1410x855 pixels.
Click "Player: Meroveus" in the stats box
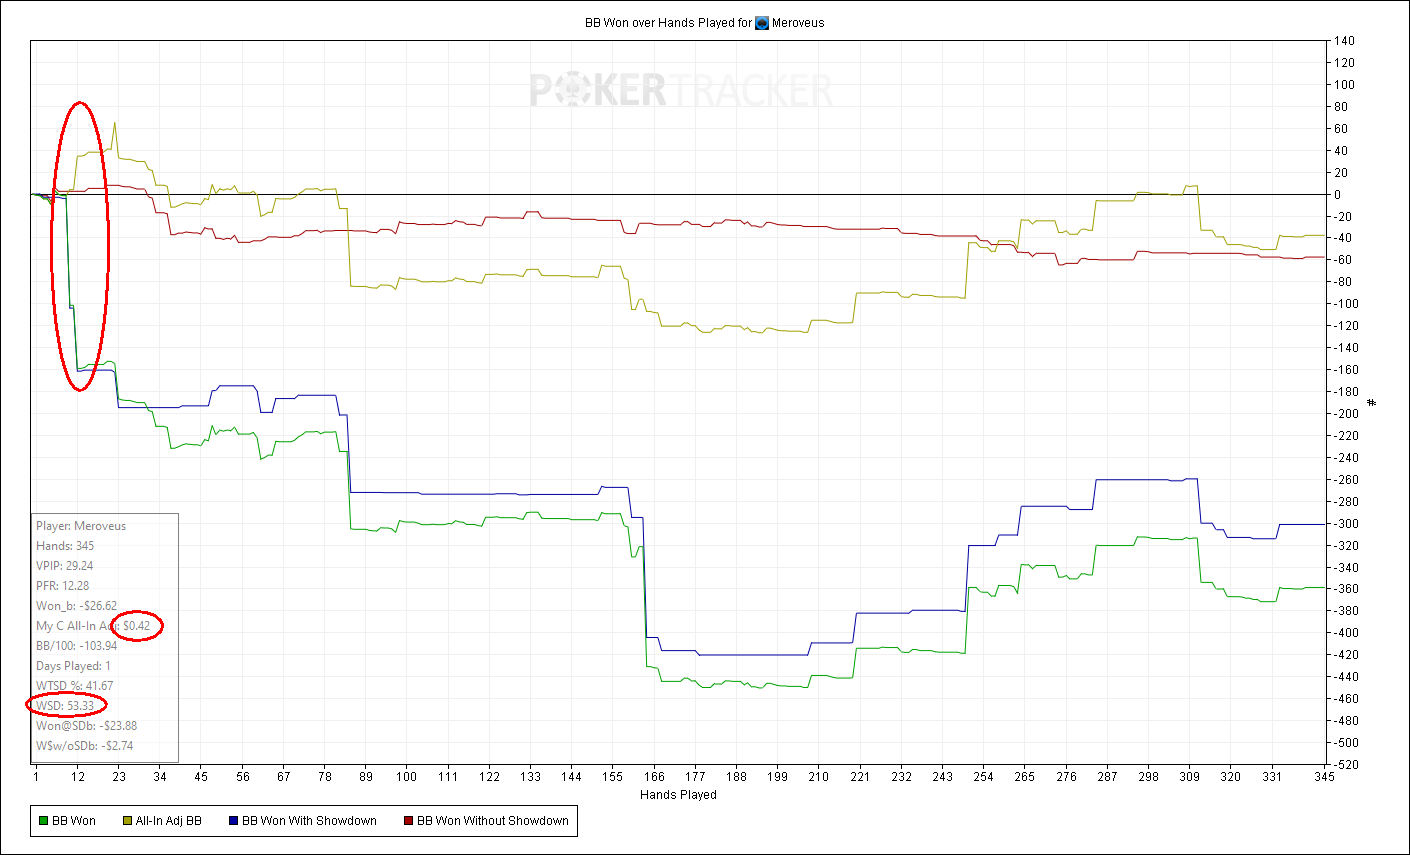coord(81,526)
